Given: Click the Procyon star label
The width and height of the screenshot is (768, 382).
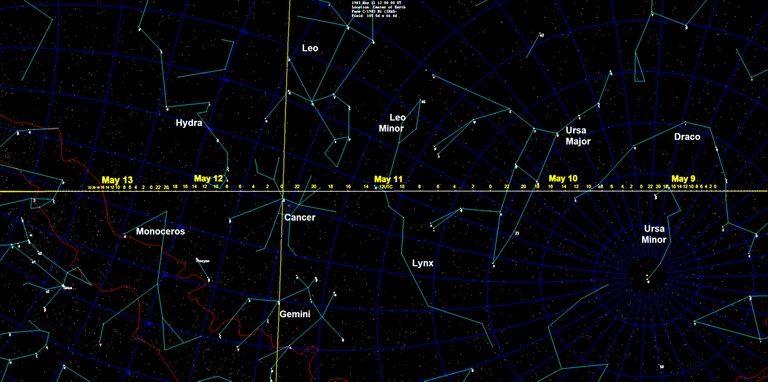Looking at the screenshot, I should click(x=203, y=261).
